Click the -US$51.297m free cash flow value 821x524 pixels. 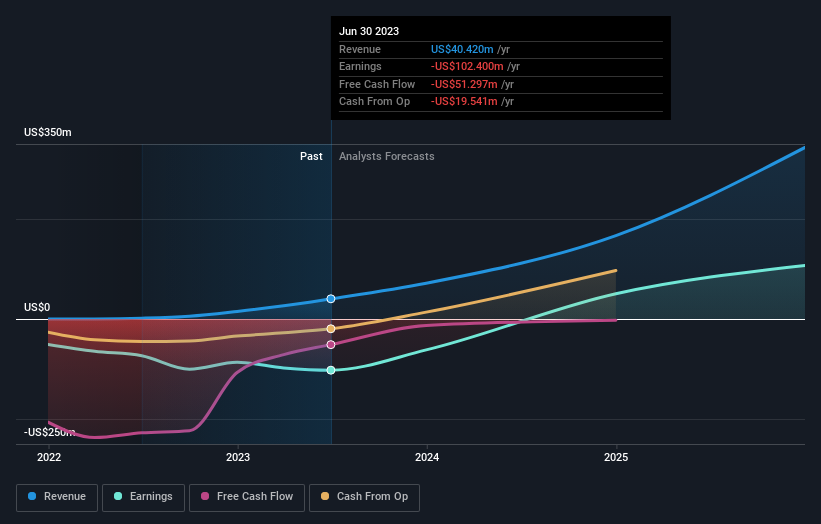click(464, 84)
